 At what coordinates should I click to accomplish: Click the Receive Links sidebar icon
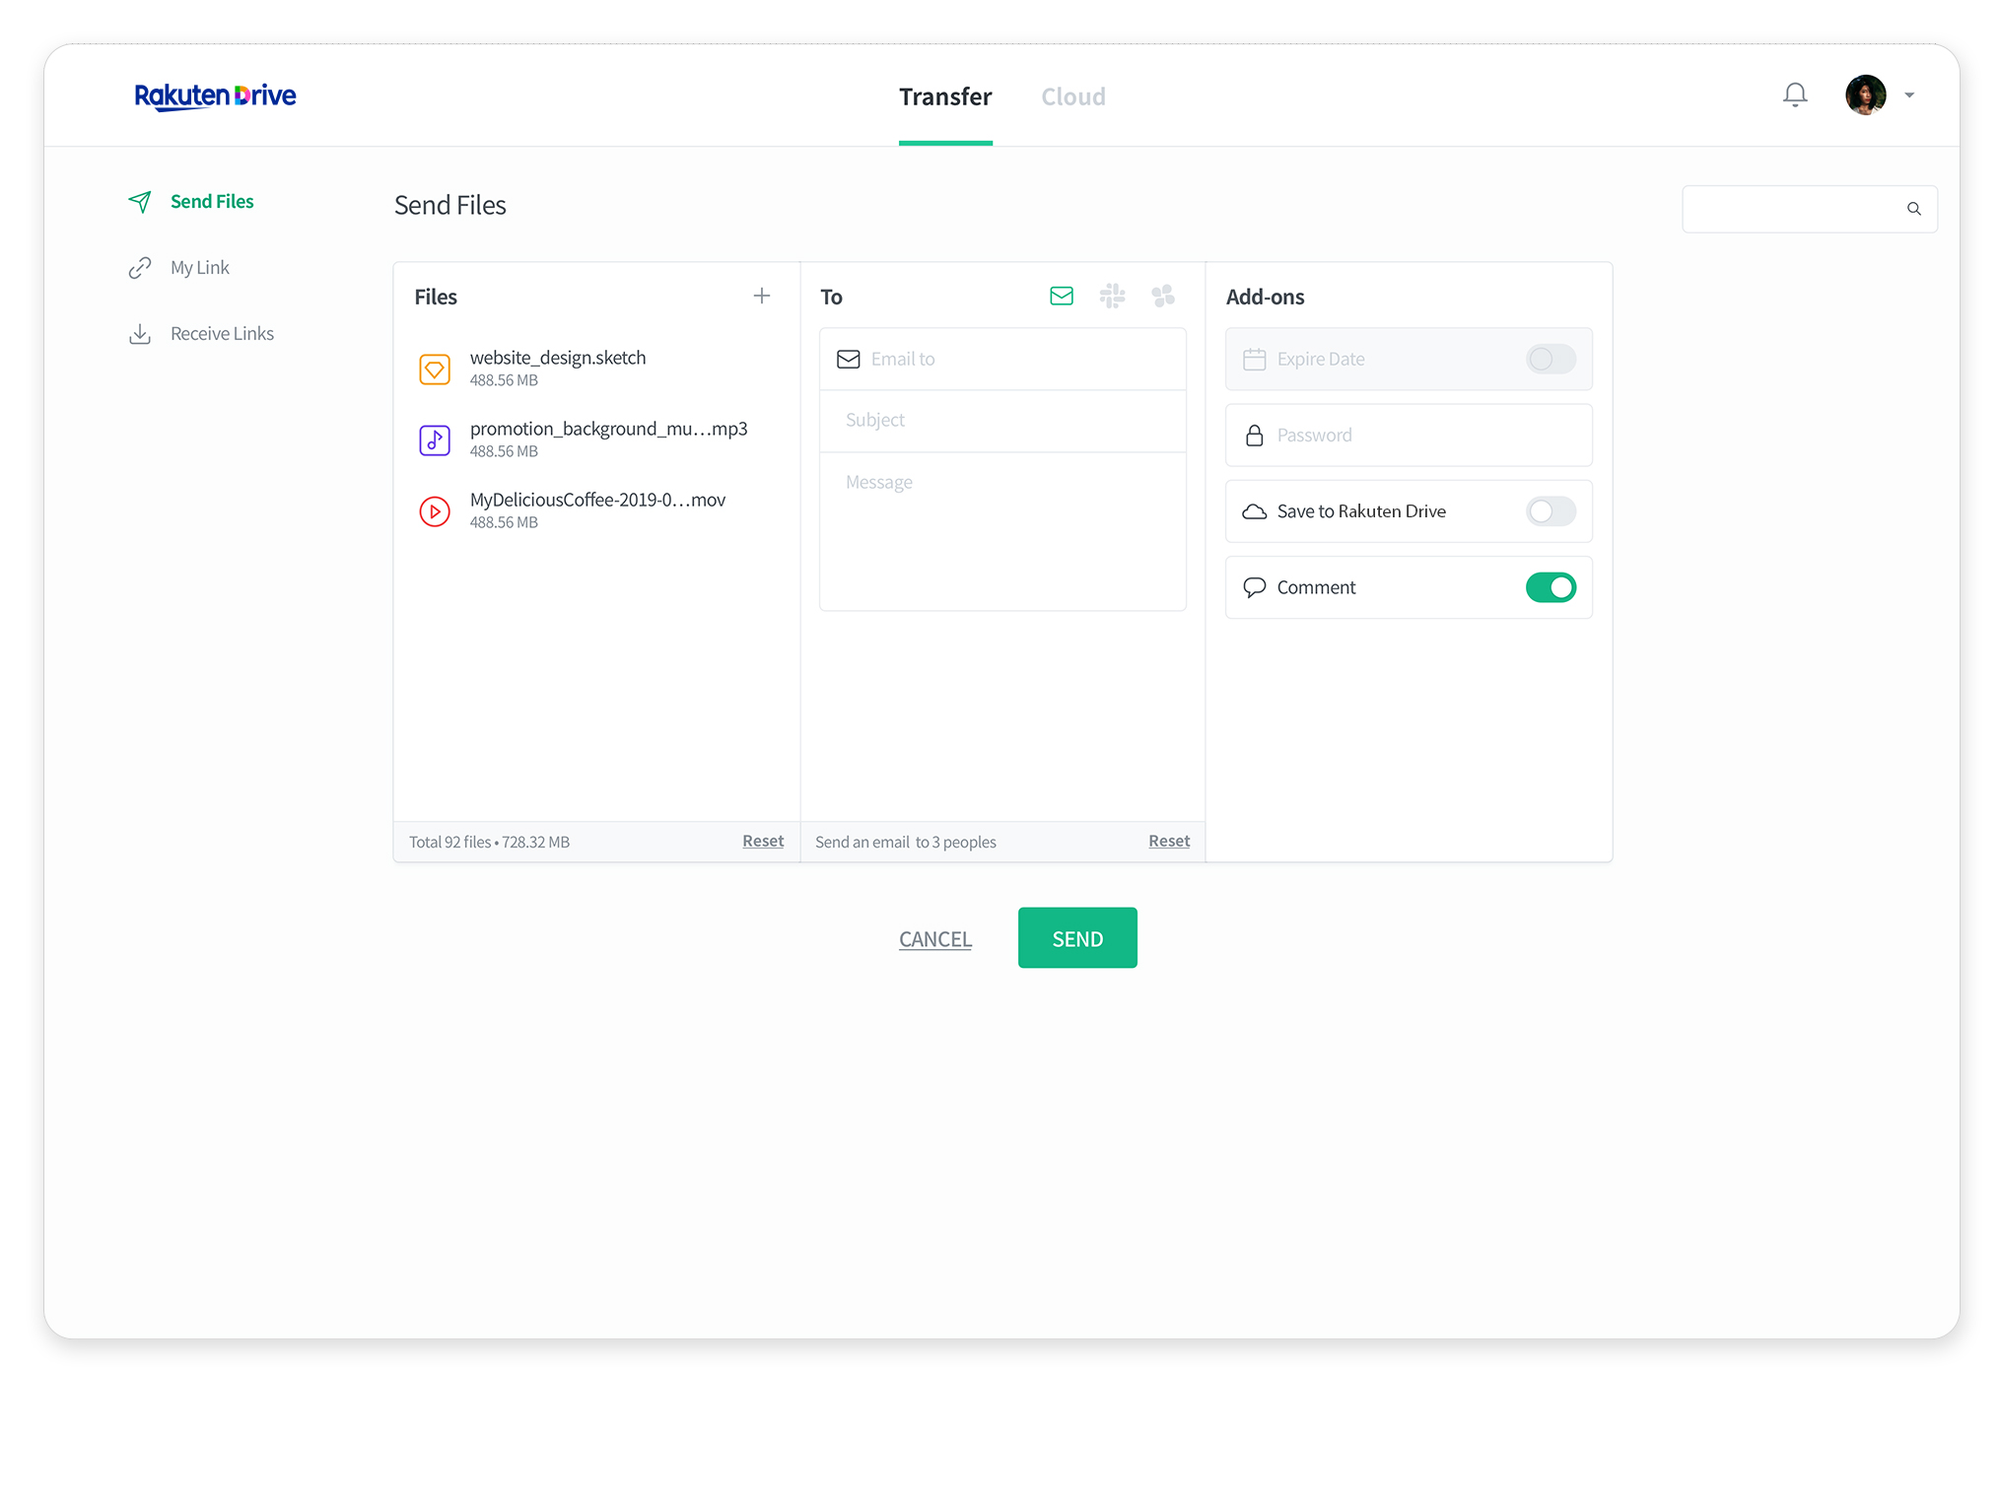[142, 332]
